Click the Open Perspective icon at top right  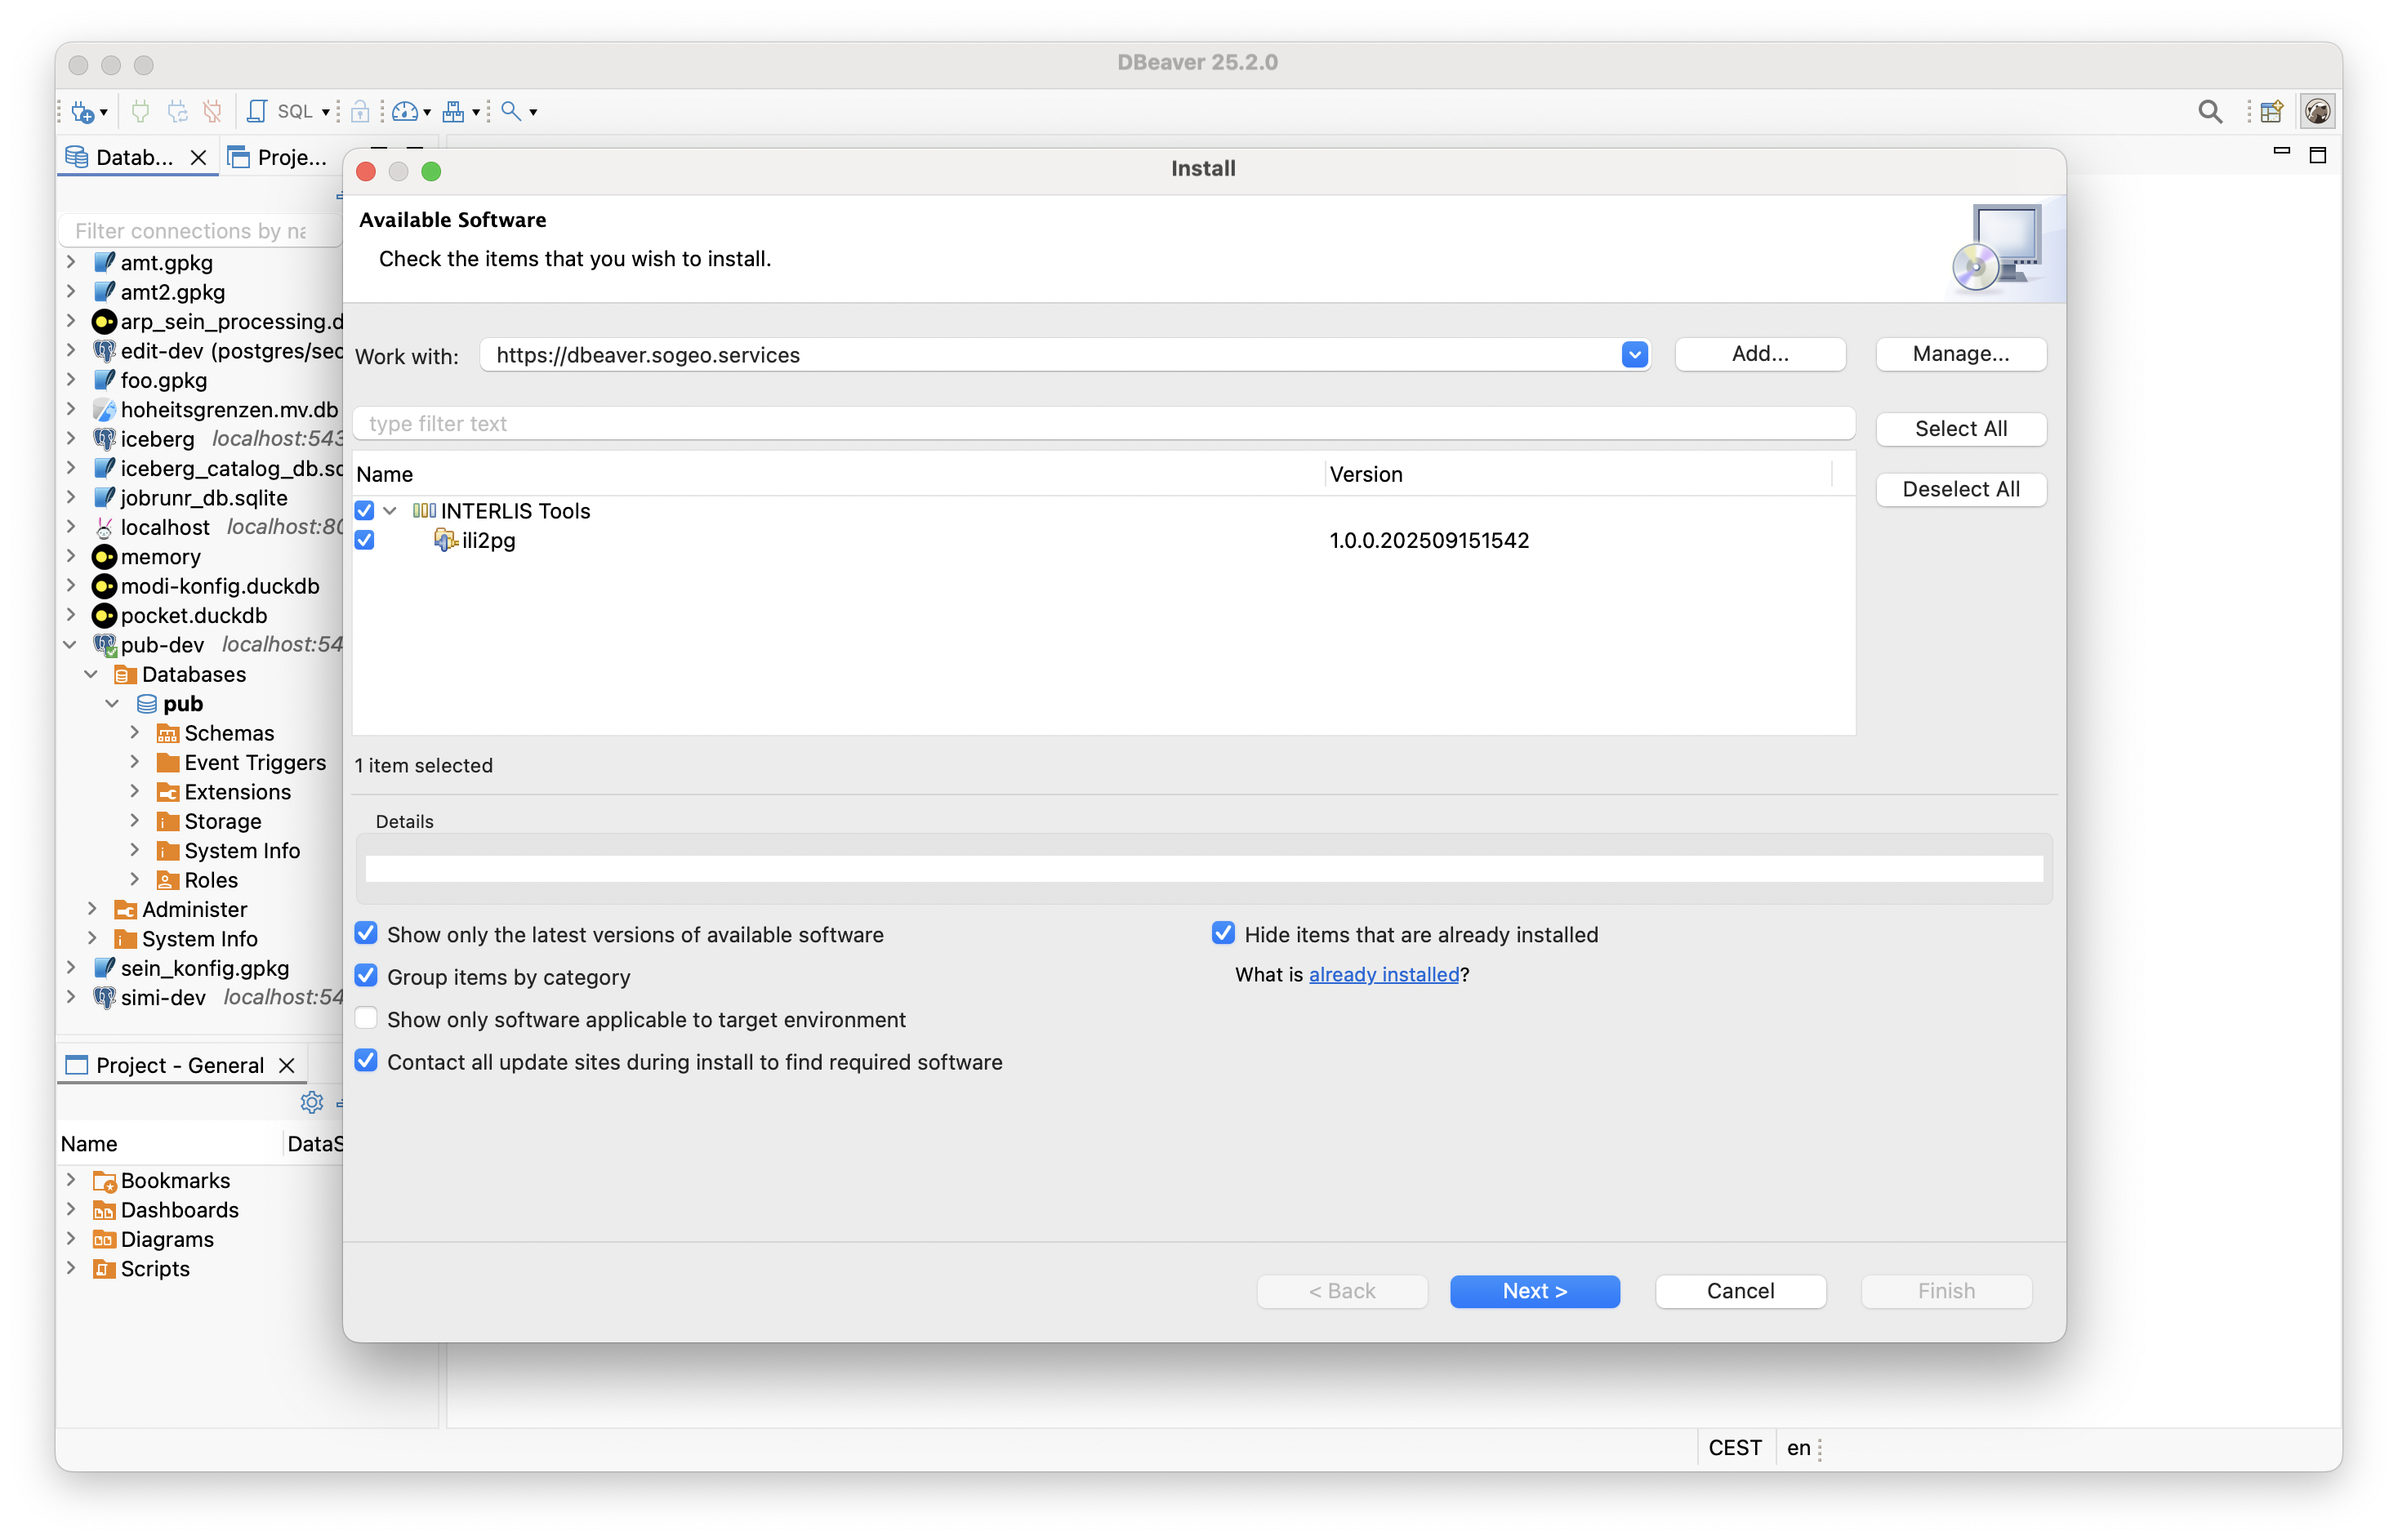2272,112
